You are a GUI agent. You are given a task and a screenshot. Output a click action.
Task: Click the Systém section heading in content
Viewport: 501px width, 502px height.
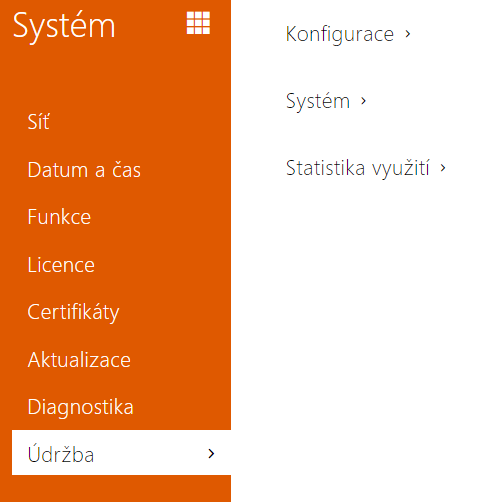click(x=318, y=101)
